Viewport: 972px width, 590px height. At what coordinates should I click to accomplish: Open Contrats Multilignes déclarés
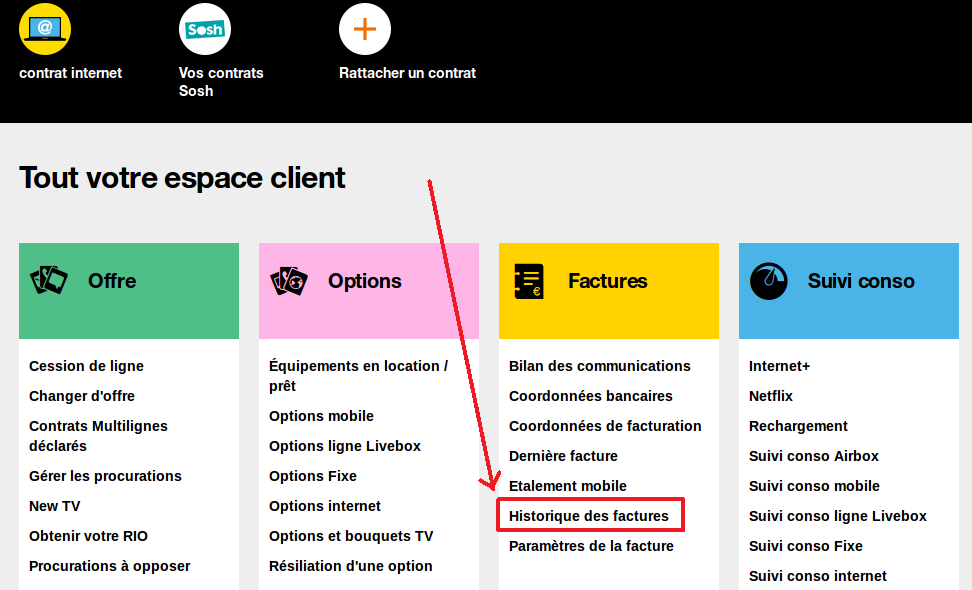(98, 436)
